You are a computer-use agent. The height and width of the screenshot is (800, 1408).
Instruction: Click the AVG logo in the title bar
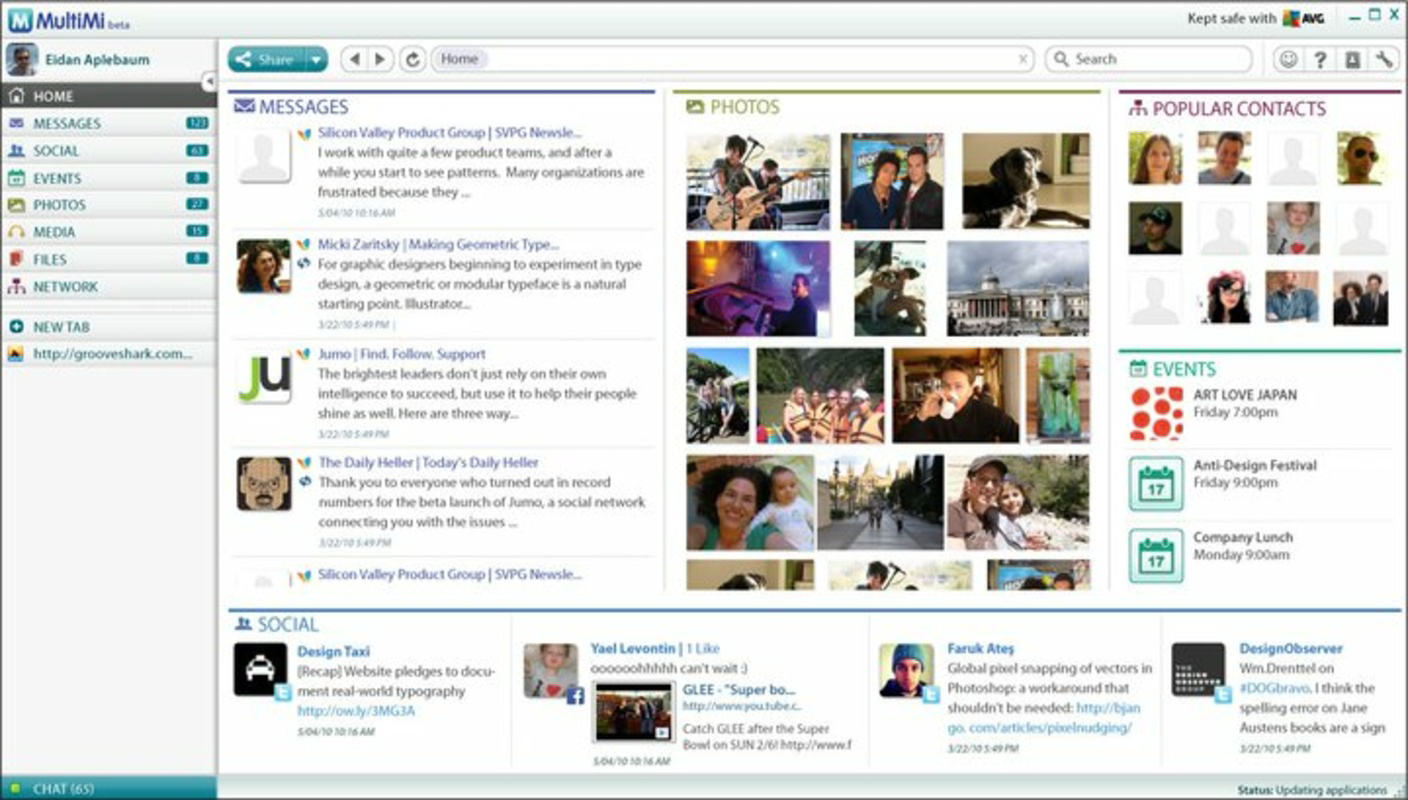pyautogui.click(x=1303, y=18)
